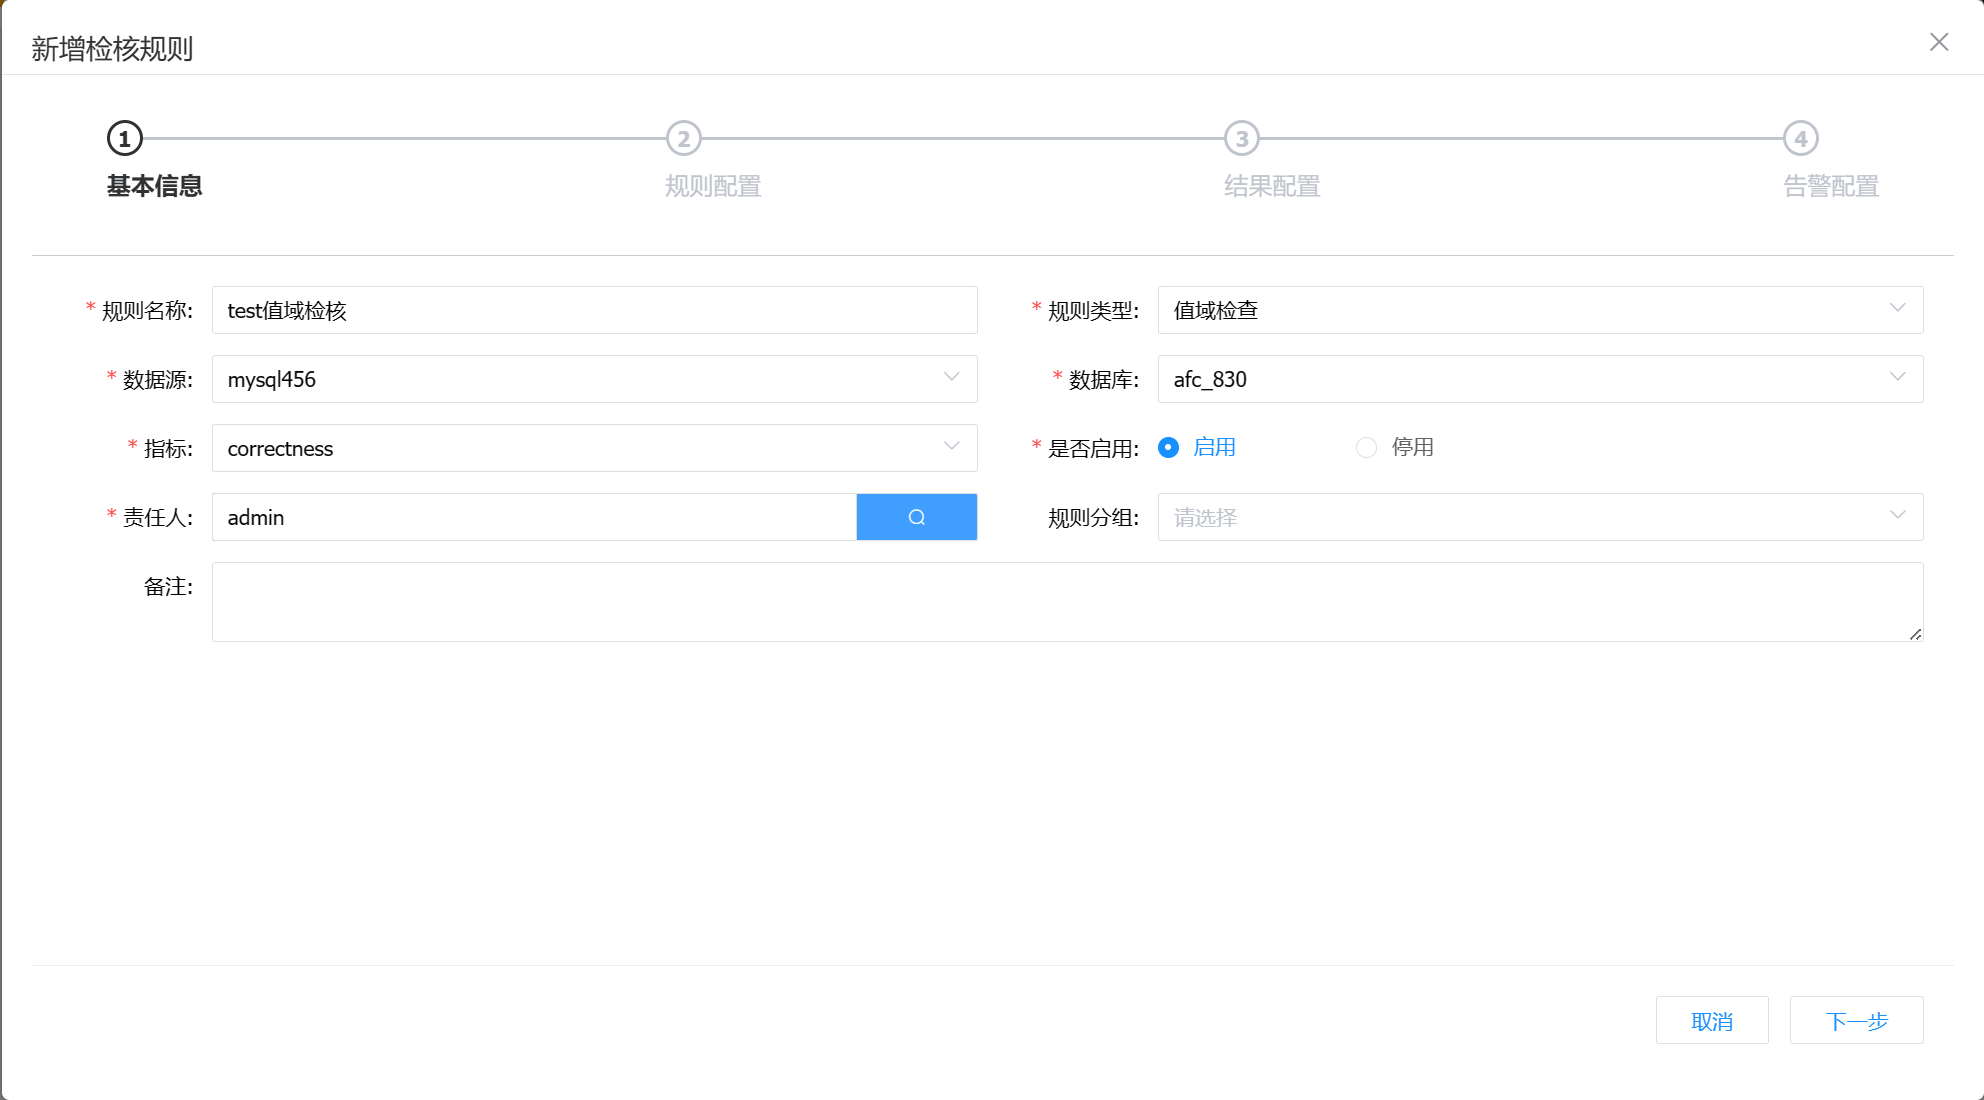Click the 下一步 button
This screenshot has width=1984, height=1100.
pos(1856,1021)
